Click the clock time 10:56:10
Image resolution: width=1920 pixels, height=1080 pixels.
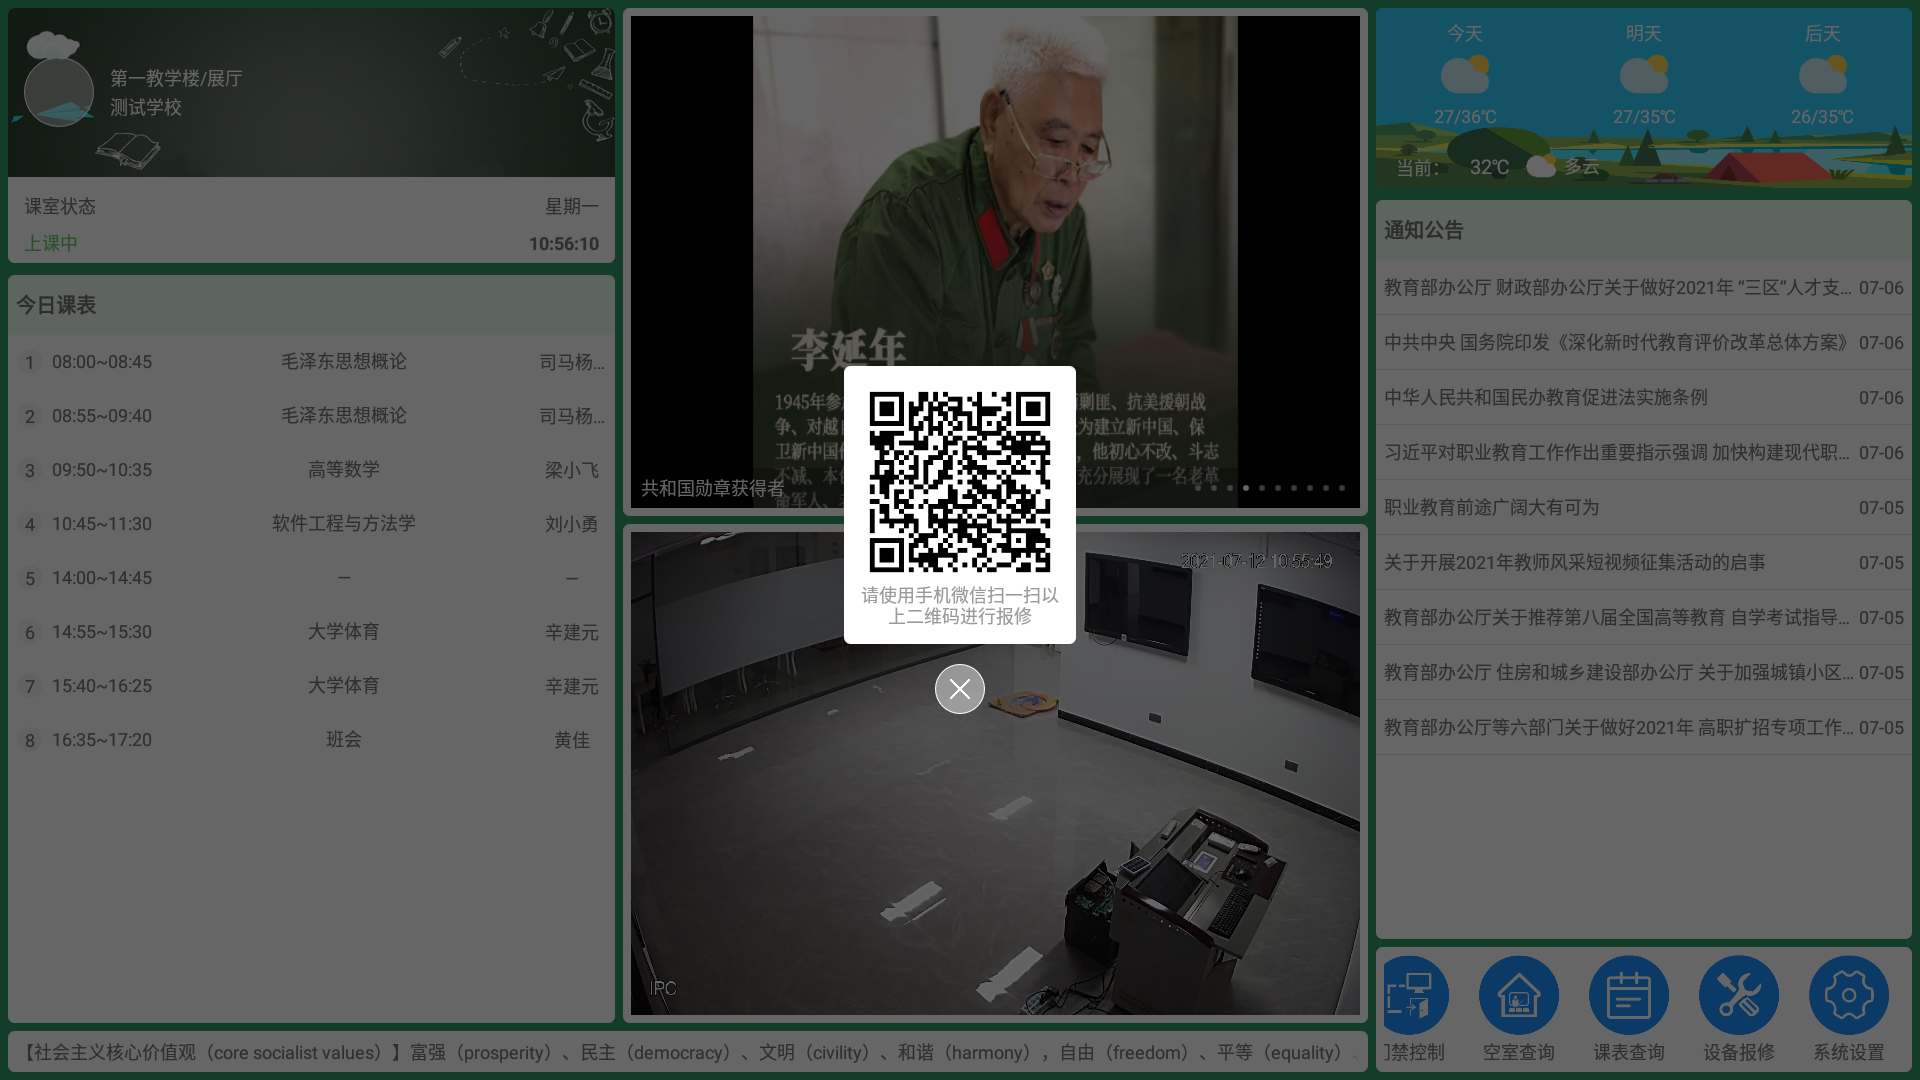(x=564, y=243)
